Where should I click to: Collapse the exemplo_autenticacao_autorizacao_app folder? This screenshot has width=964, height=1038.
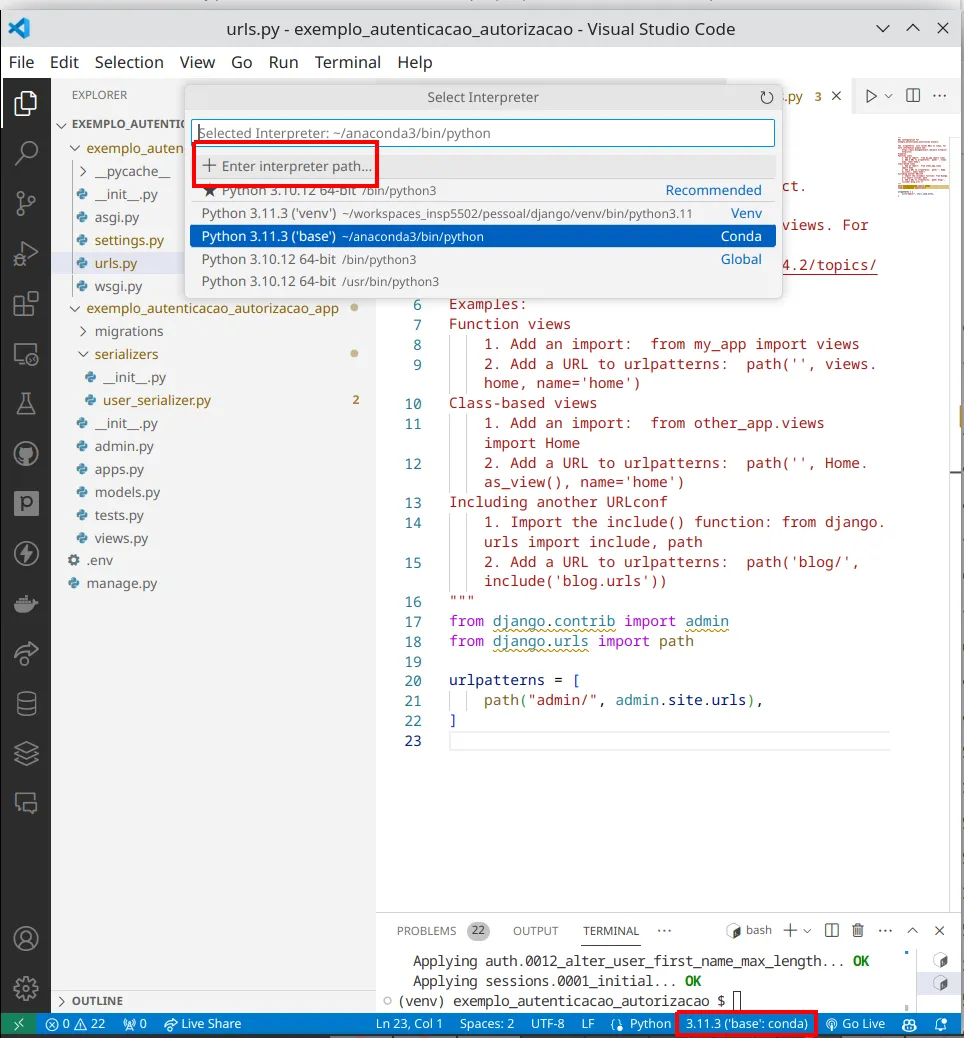coord(75,308)
